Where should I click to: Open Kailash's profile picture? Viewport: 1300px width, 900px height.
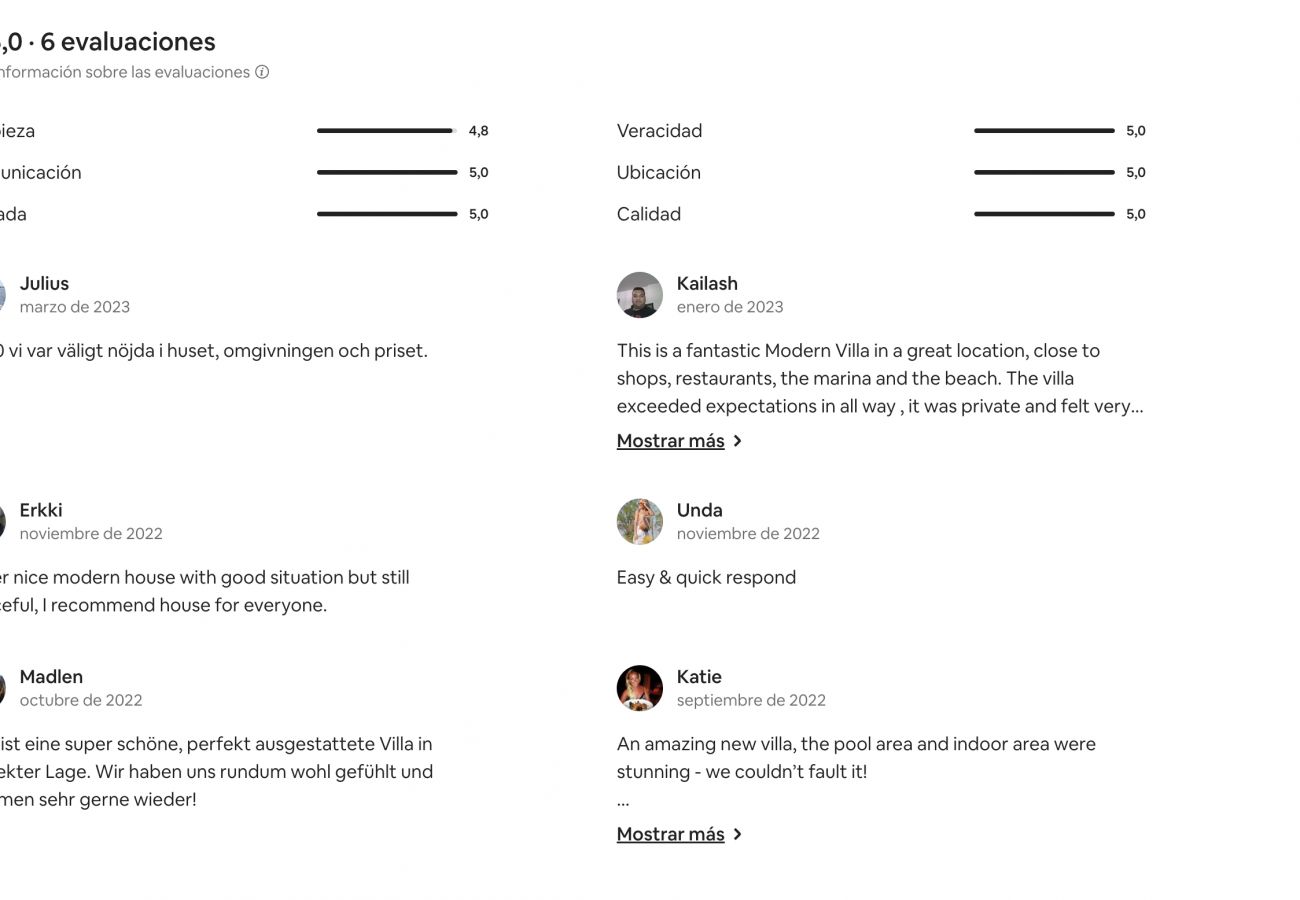[x=640, y=295]
